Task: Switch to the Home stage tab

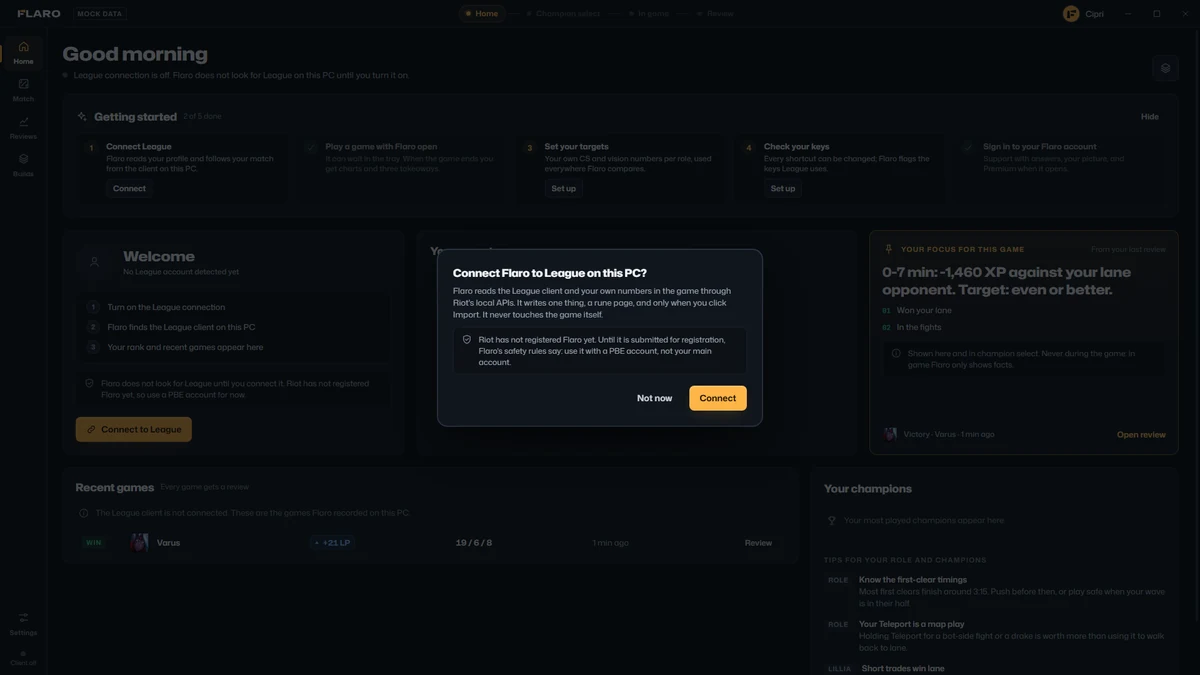Action: 481,14
